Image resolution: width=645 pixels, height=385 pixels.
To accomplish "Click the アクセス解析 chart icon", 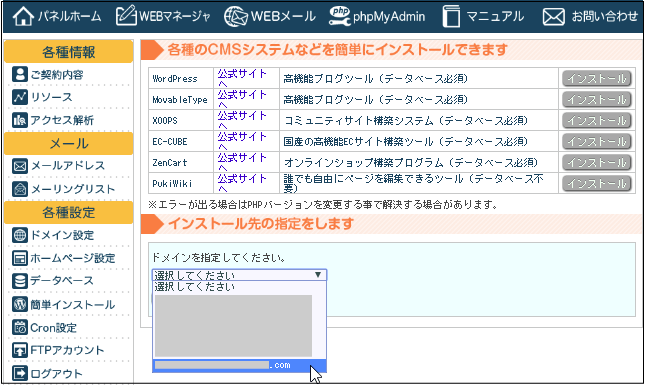I will point(20,120).
